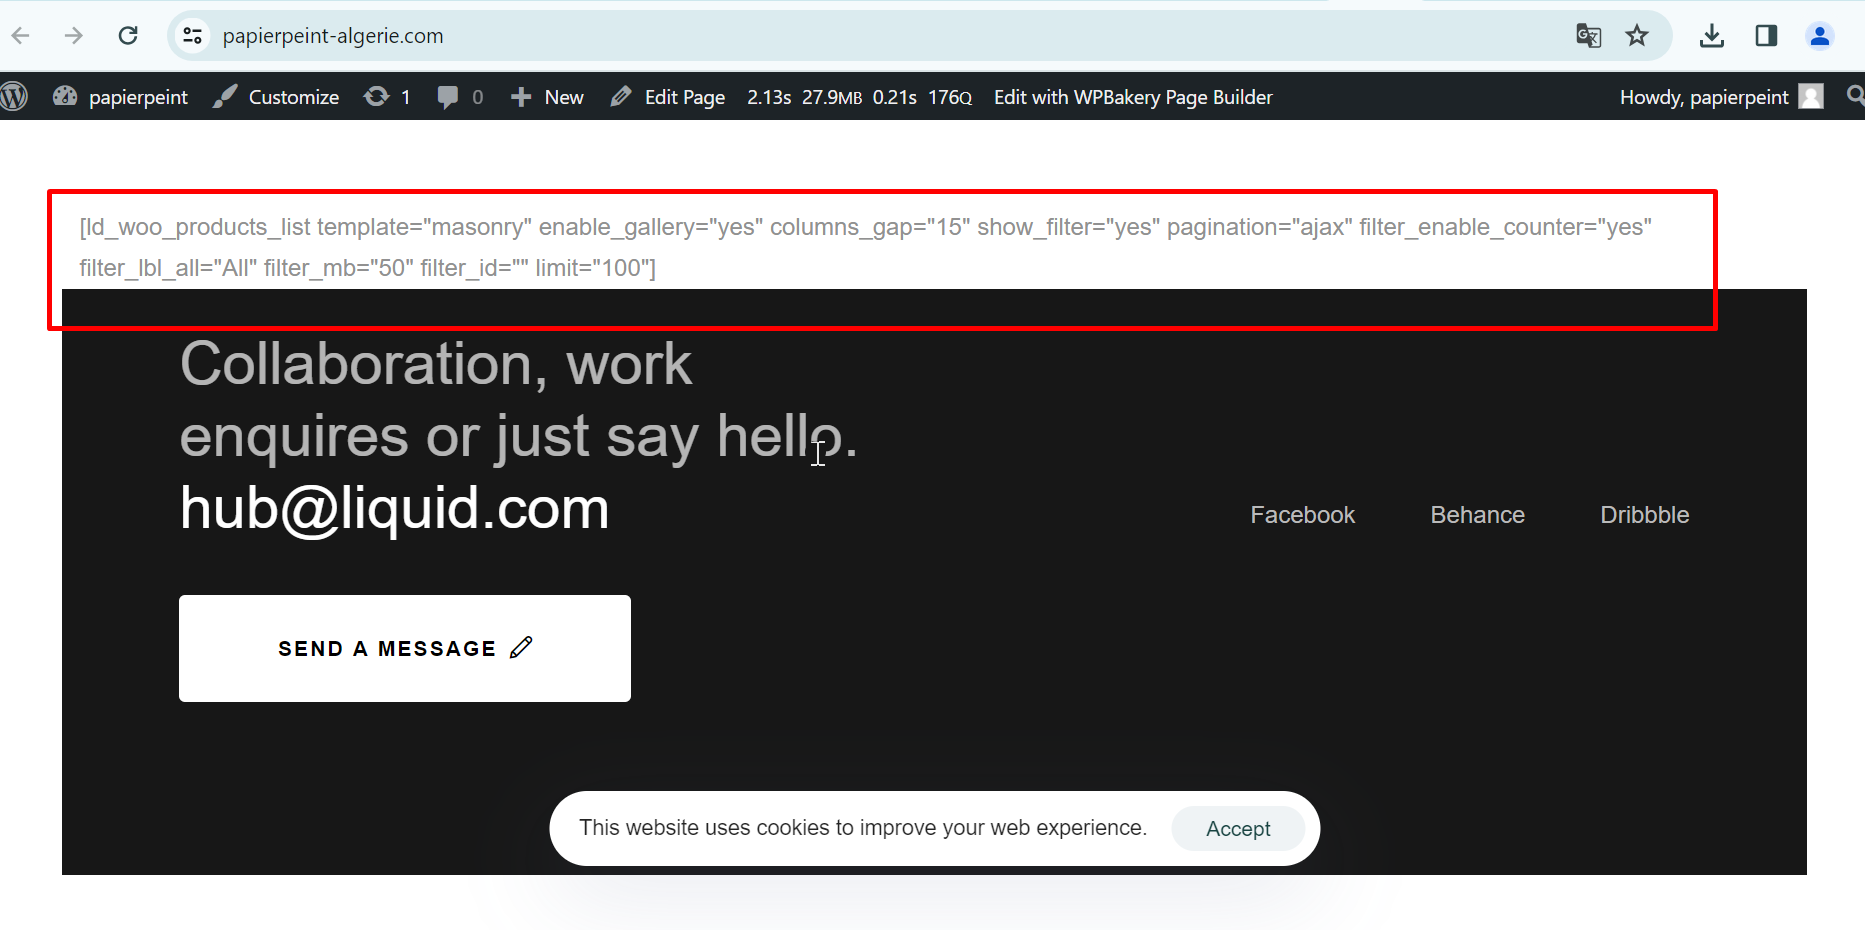Expand the Howdy, papierpeint account menu

pyautogui.click(x=1719, y=97)
